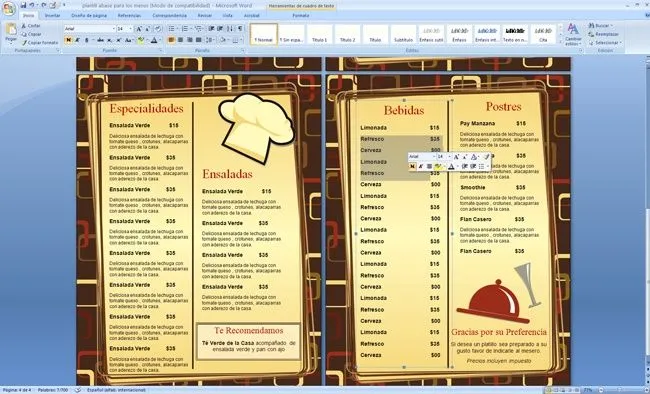
Task: Toggle italic (K) in ribbon
Action: point(78,40)
